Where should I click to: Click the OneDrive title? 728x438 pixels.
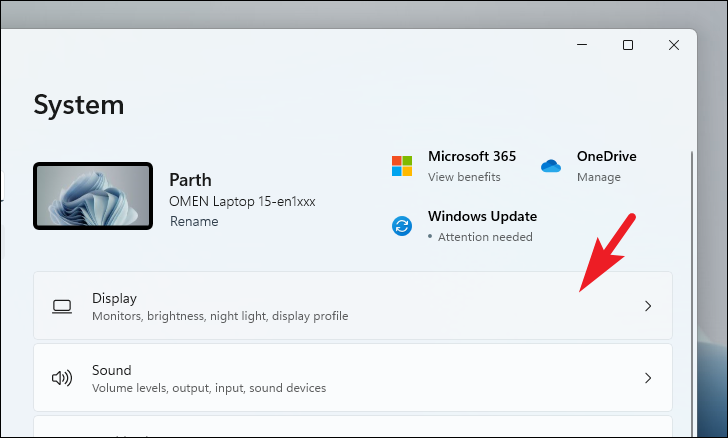(606, 156)
